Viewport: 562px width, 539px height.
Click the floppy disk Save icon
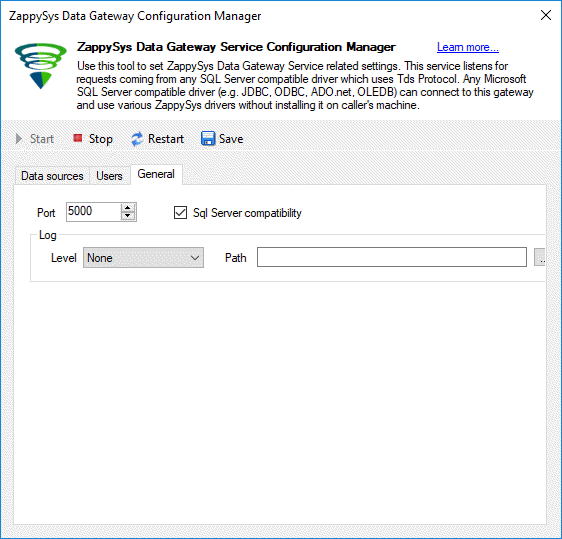208,139
